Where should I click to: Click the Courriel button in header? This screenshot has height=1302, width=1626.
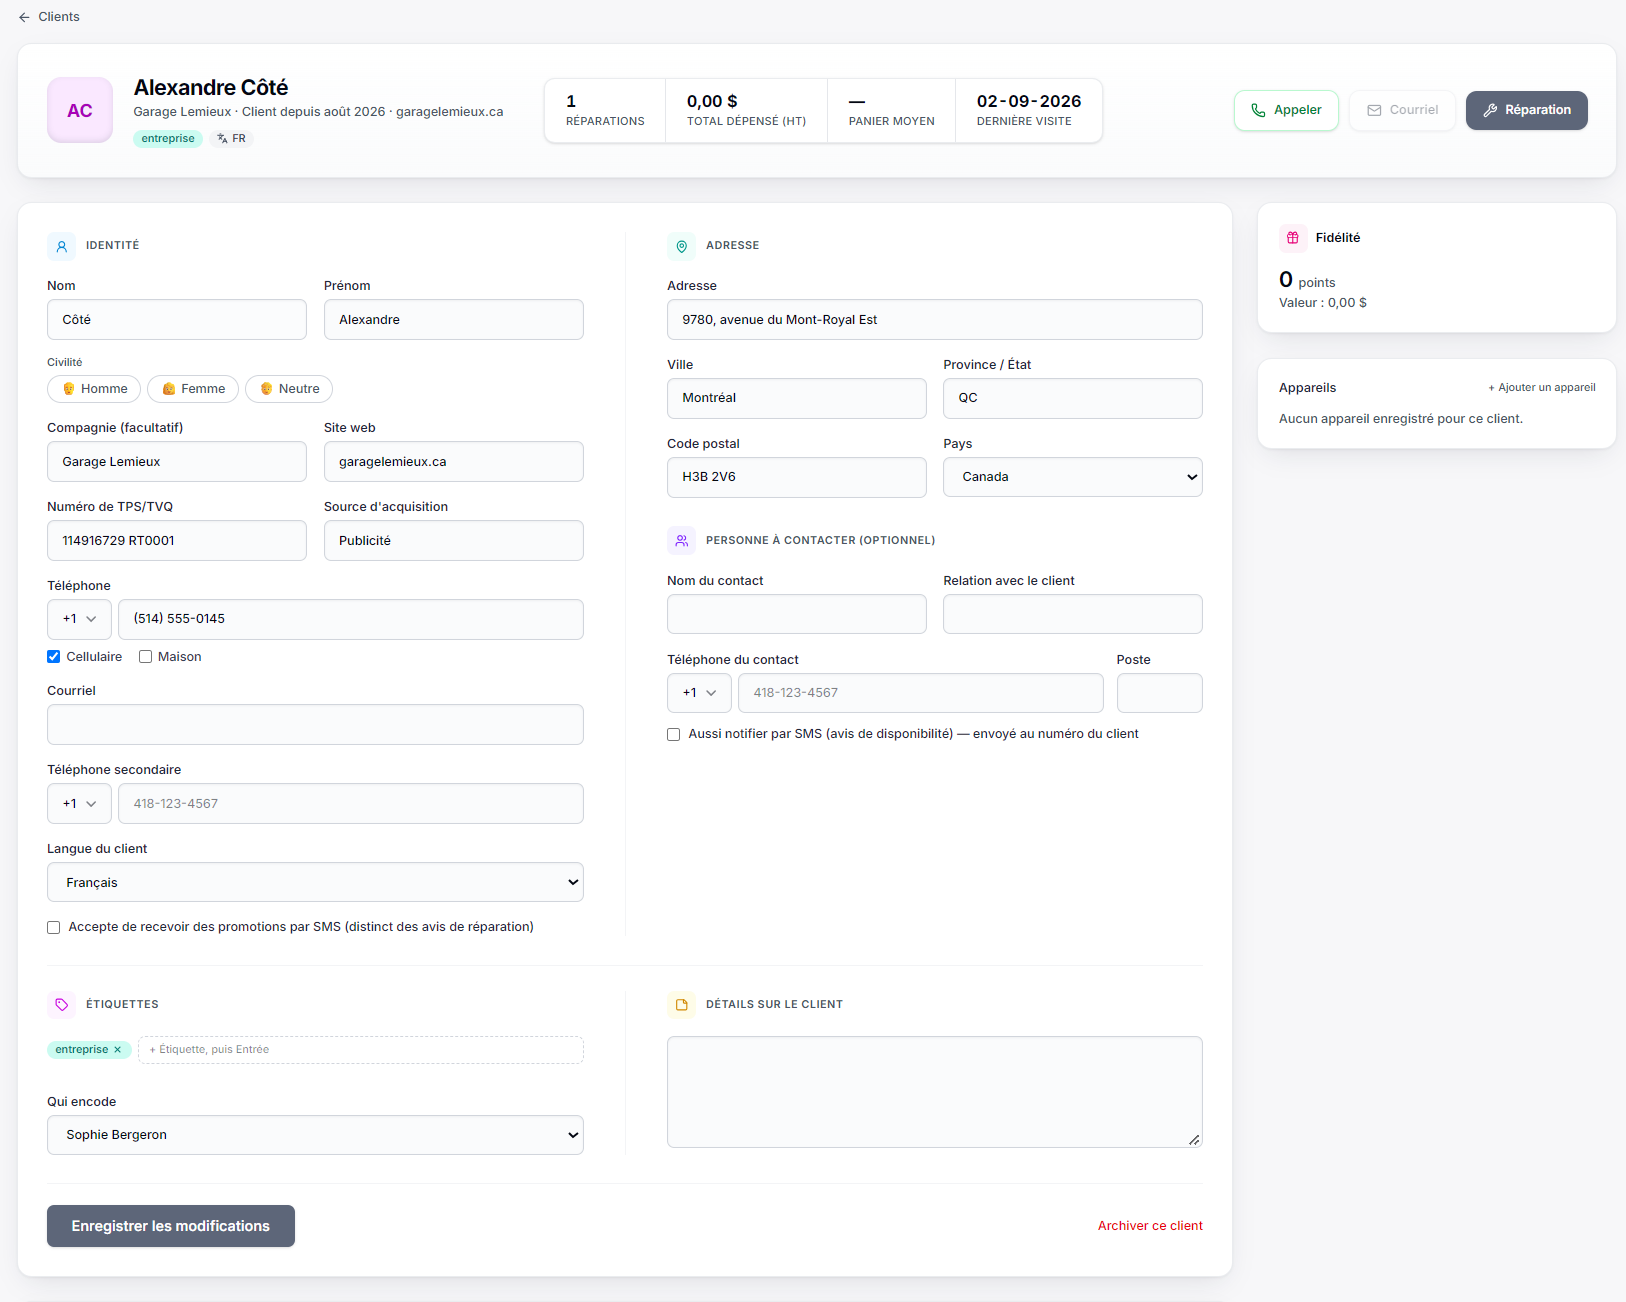(1402, 111)
